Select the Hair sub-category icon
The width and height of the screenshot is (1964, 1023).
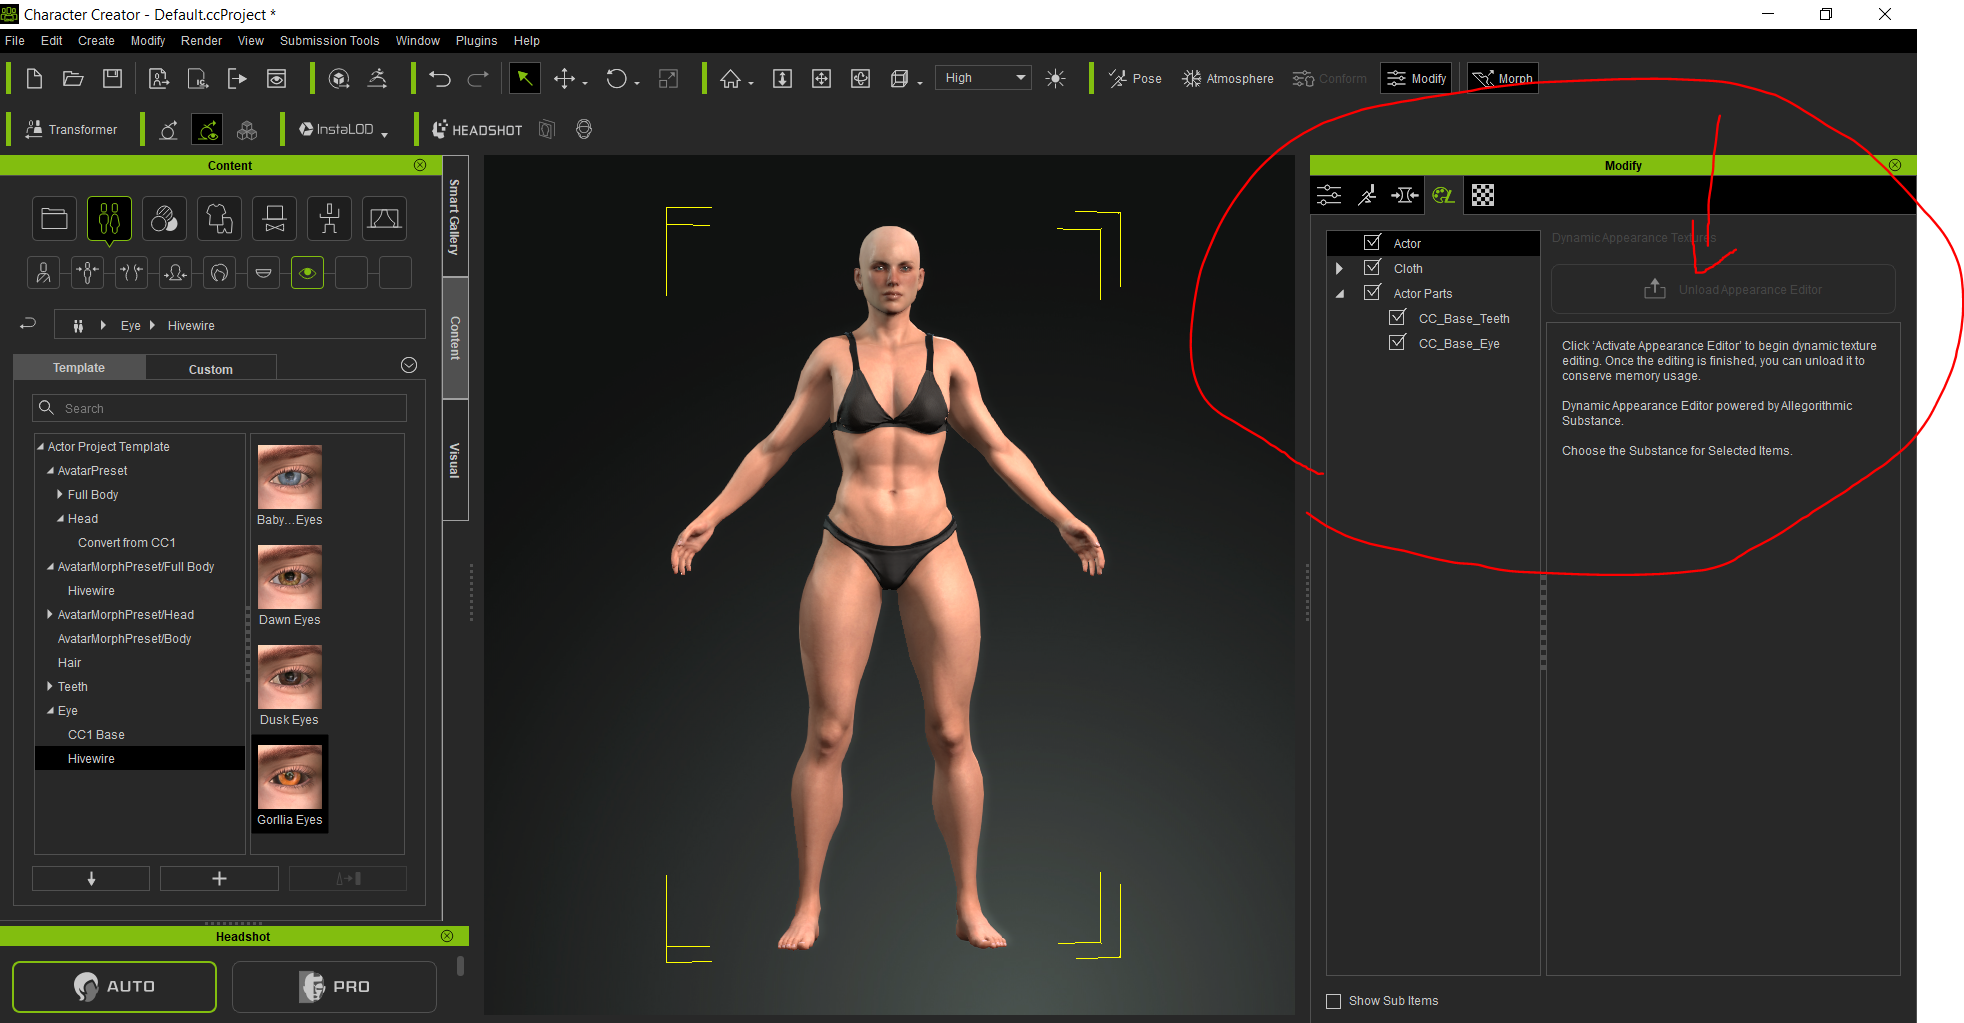[220, 272]
